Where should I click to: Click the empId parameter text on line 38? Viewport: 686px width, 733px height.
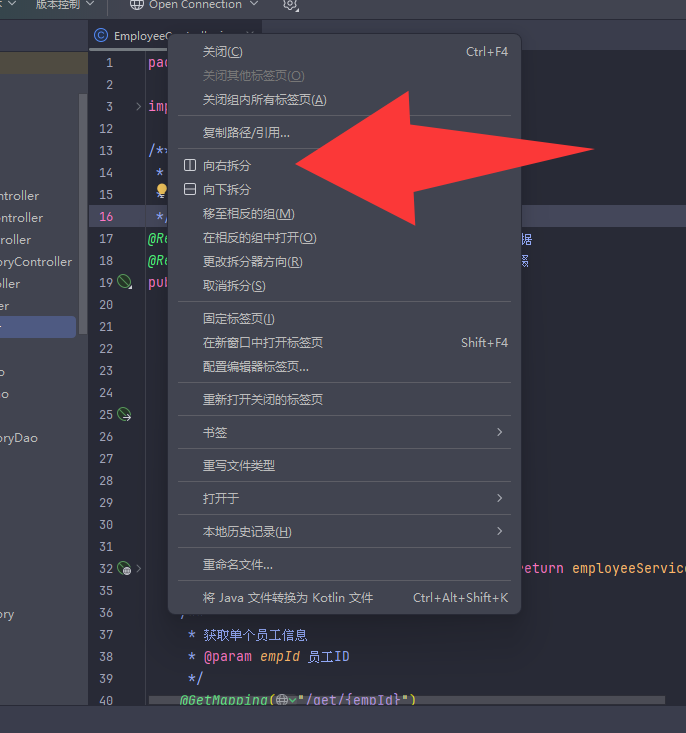(280, 656)
